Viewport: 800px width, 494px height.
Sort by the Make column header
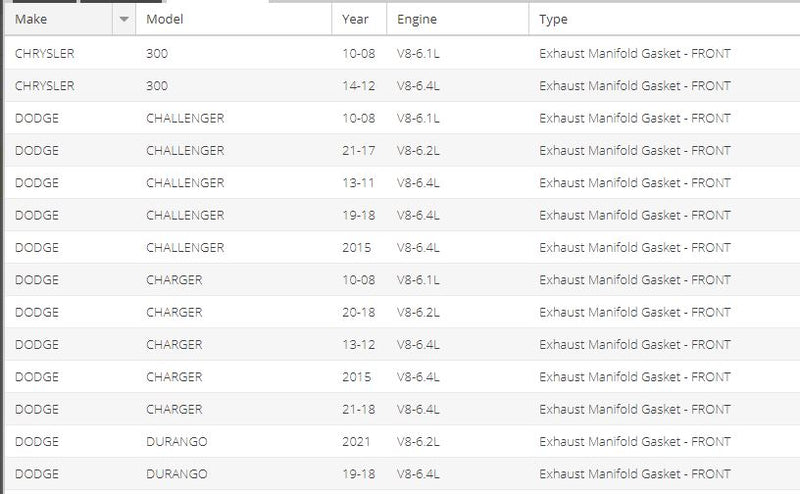(x=59, y=19)
